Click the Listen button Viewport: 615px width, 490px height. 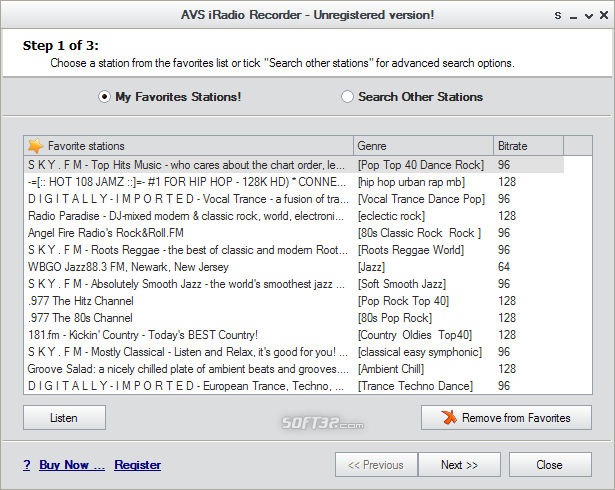(64, 418)
